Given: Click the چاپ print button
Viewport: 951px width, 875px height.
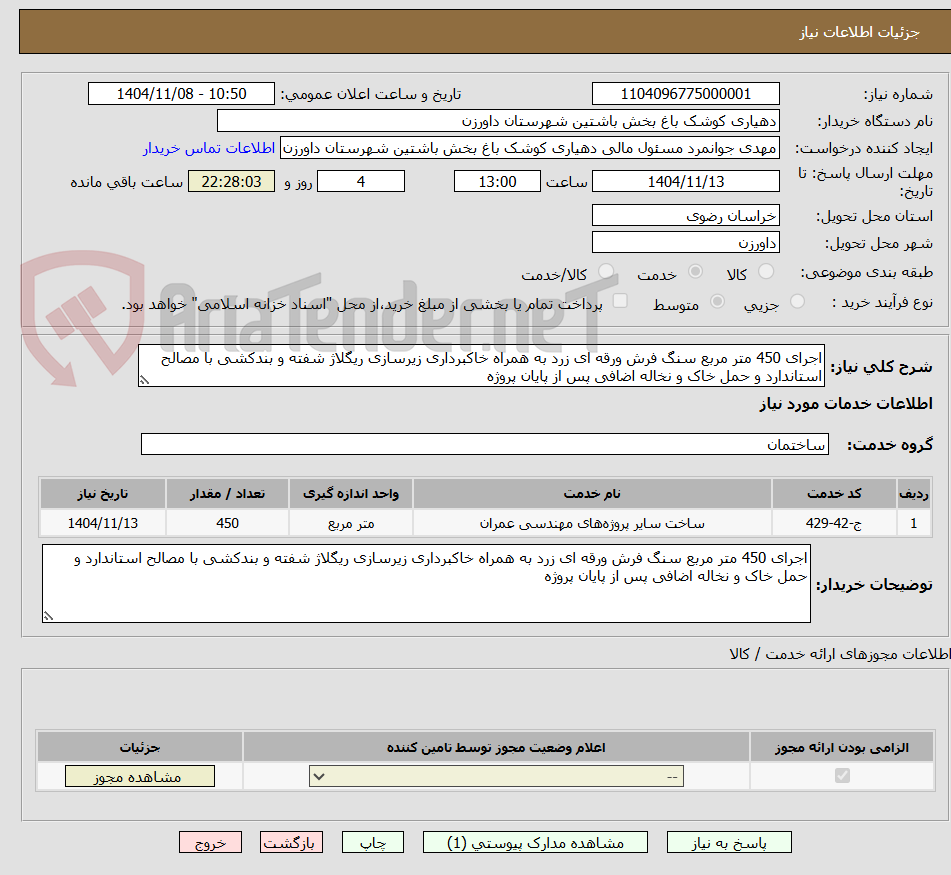Looking at the screenshot, I should 372,842.
